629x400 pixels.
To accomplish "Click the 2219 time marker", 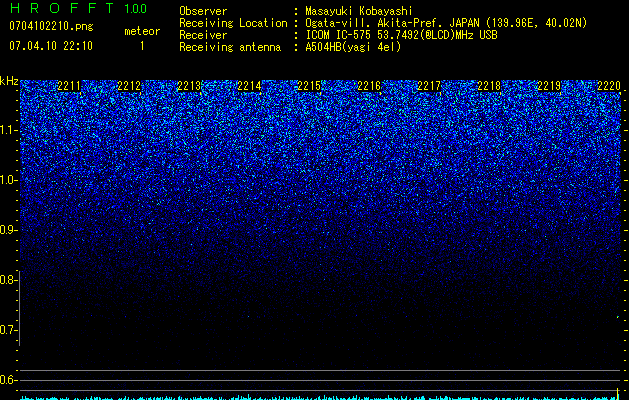I will coord(549,86).
